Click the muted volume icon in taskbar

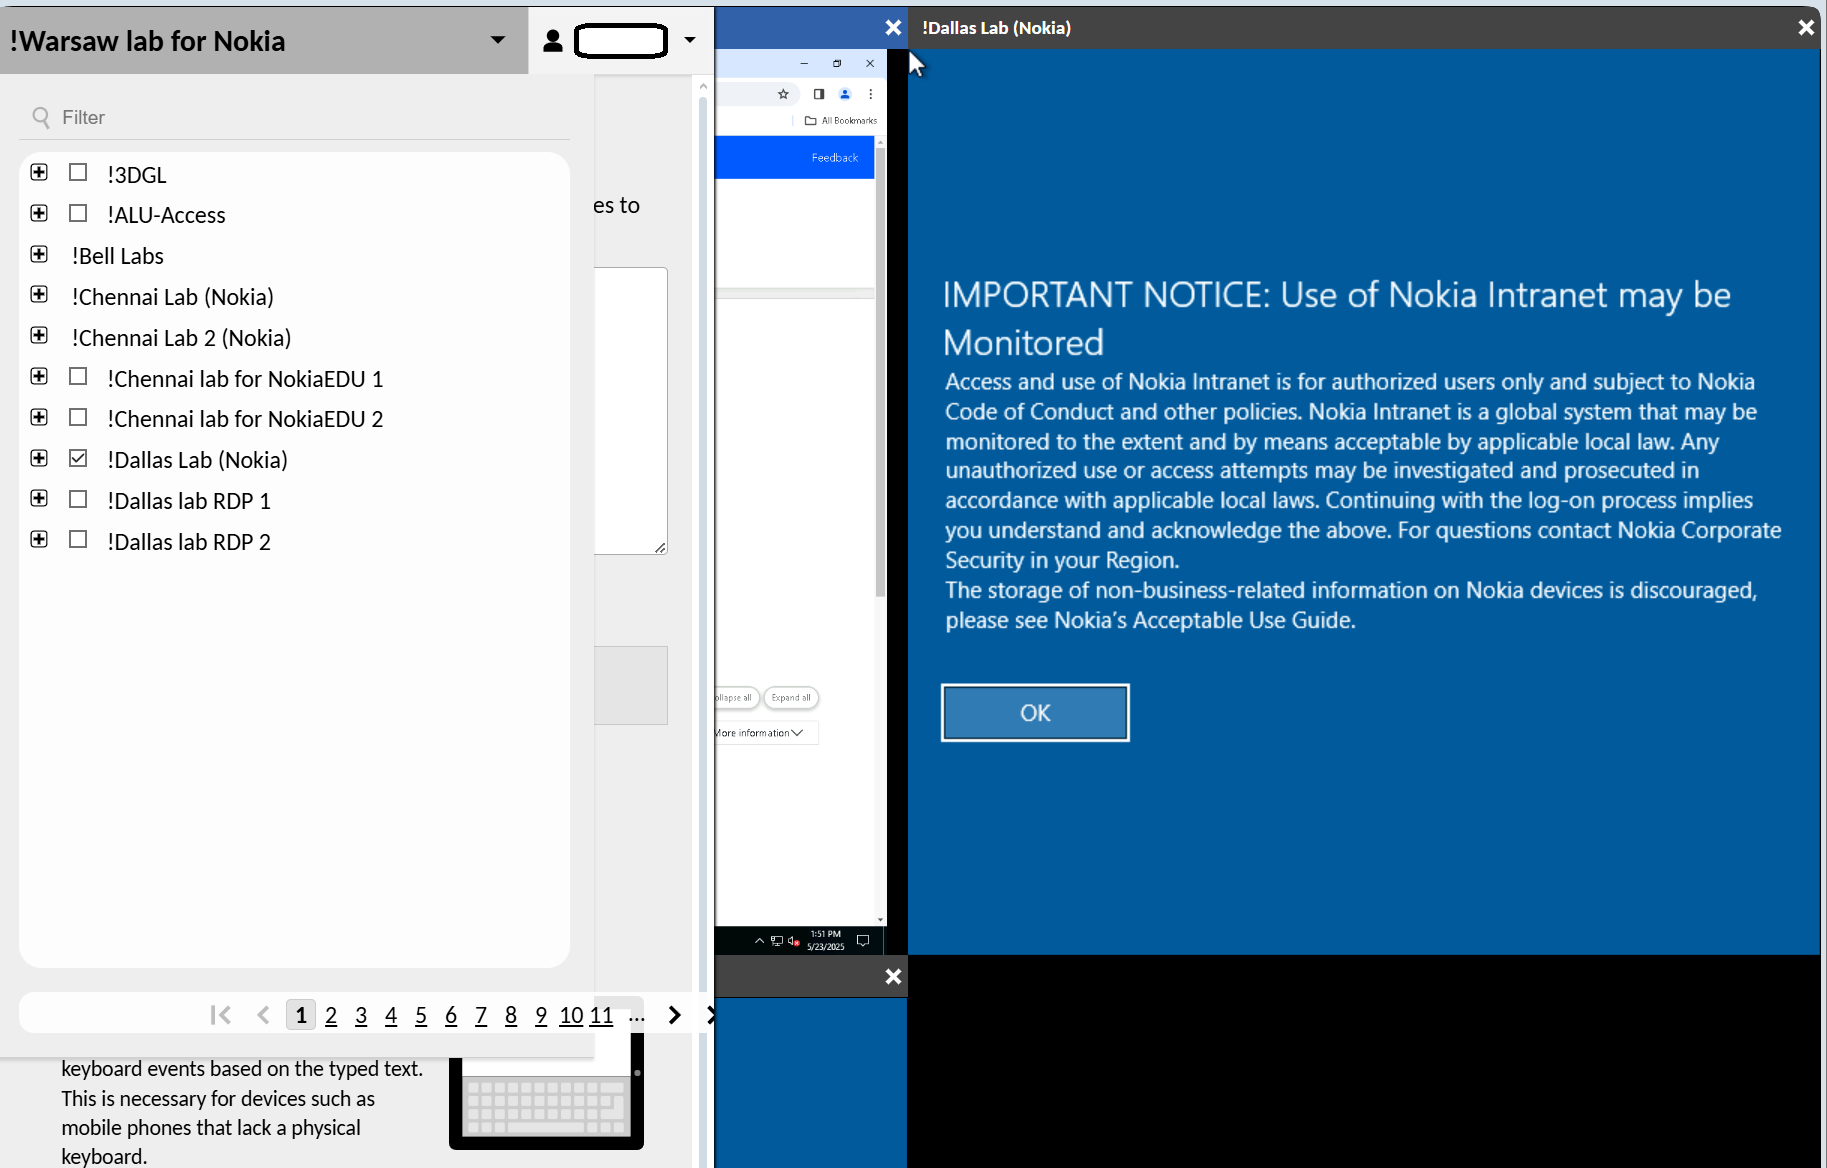[793, 941]
